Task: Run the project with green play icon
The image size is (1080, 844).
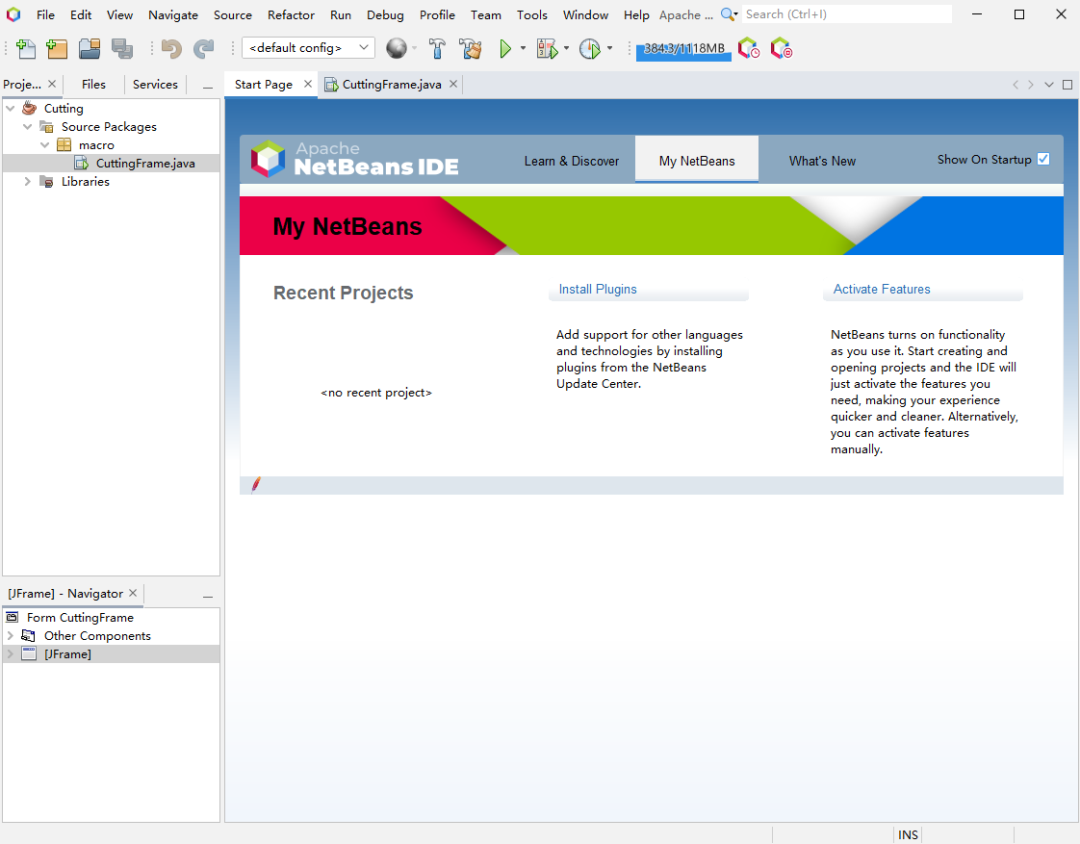Action: (505, 48)
